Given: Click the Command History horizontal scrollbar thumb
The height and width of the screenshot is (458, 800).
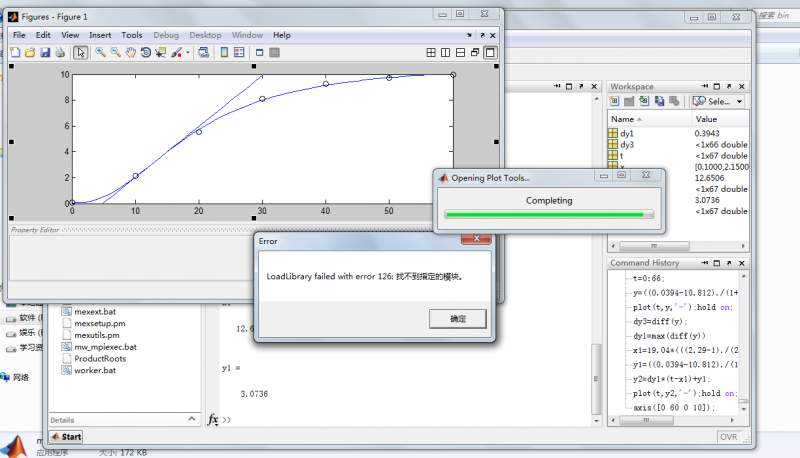Looking at the screenshot, I should (646, 420).
